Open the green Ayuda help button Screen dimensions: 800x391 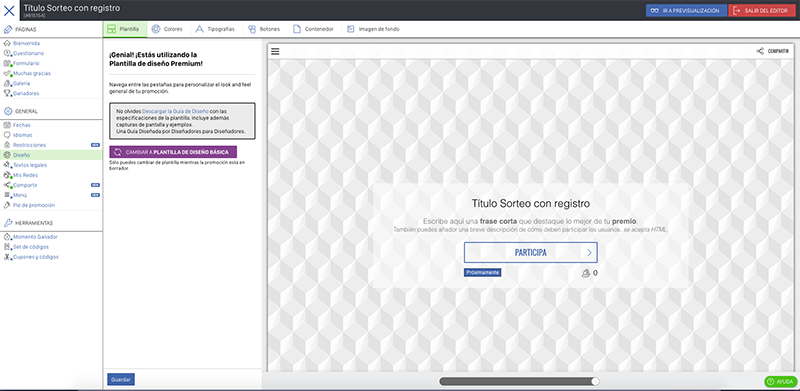tap(781, 381)
